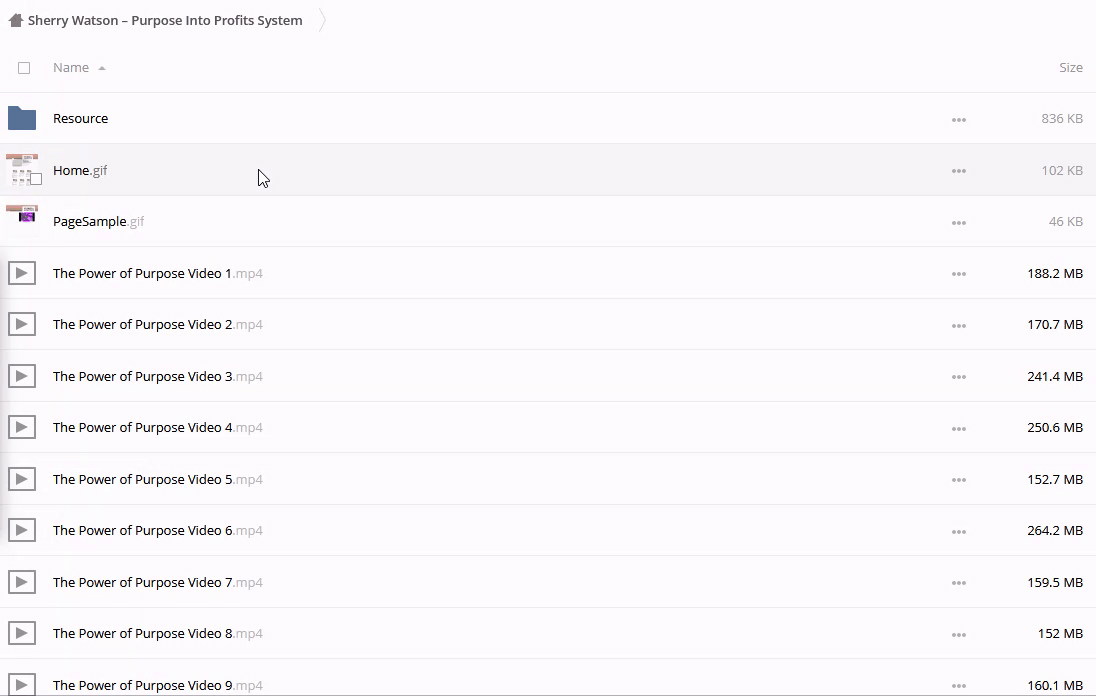Click play icon for Video 7

click(x=22, y=582)
